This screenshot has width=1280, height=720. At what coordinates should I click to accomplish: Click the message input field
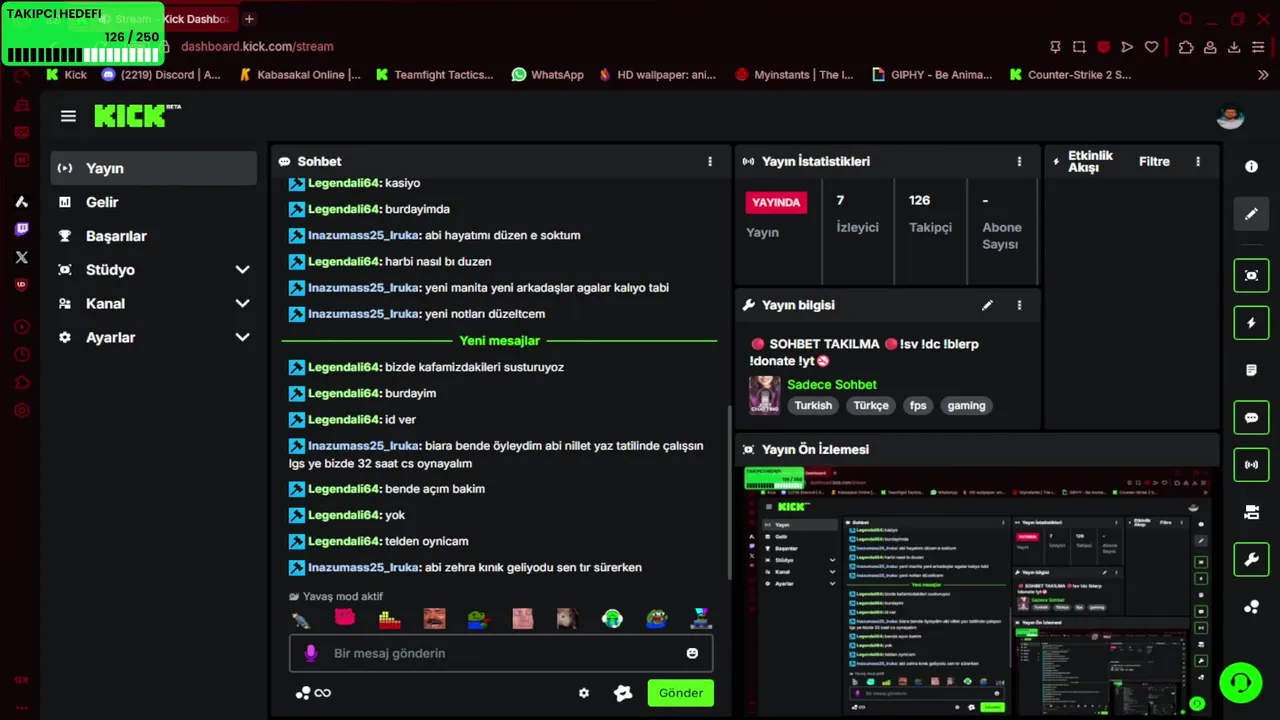coord(501,653)
